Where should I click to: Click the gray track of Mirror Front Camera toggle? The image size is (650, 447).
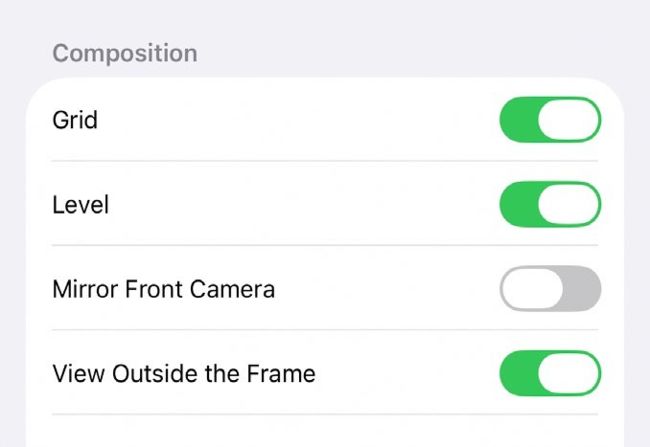click(582, 289)
